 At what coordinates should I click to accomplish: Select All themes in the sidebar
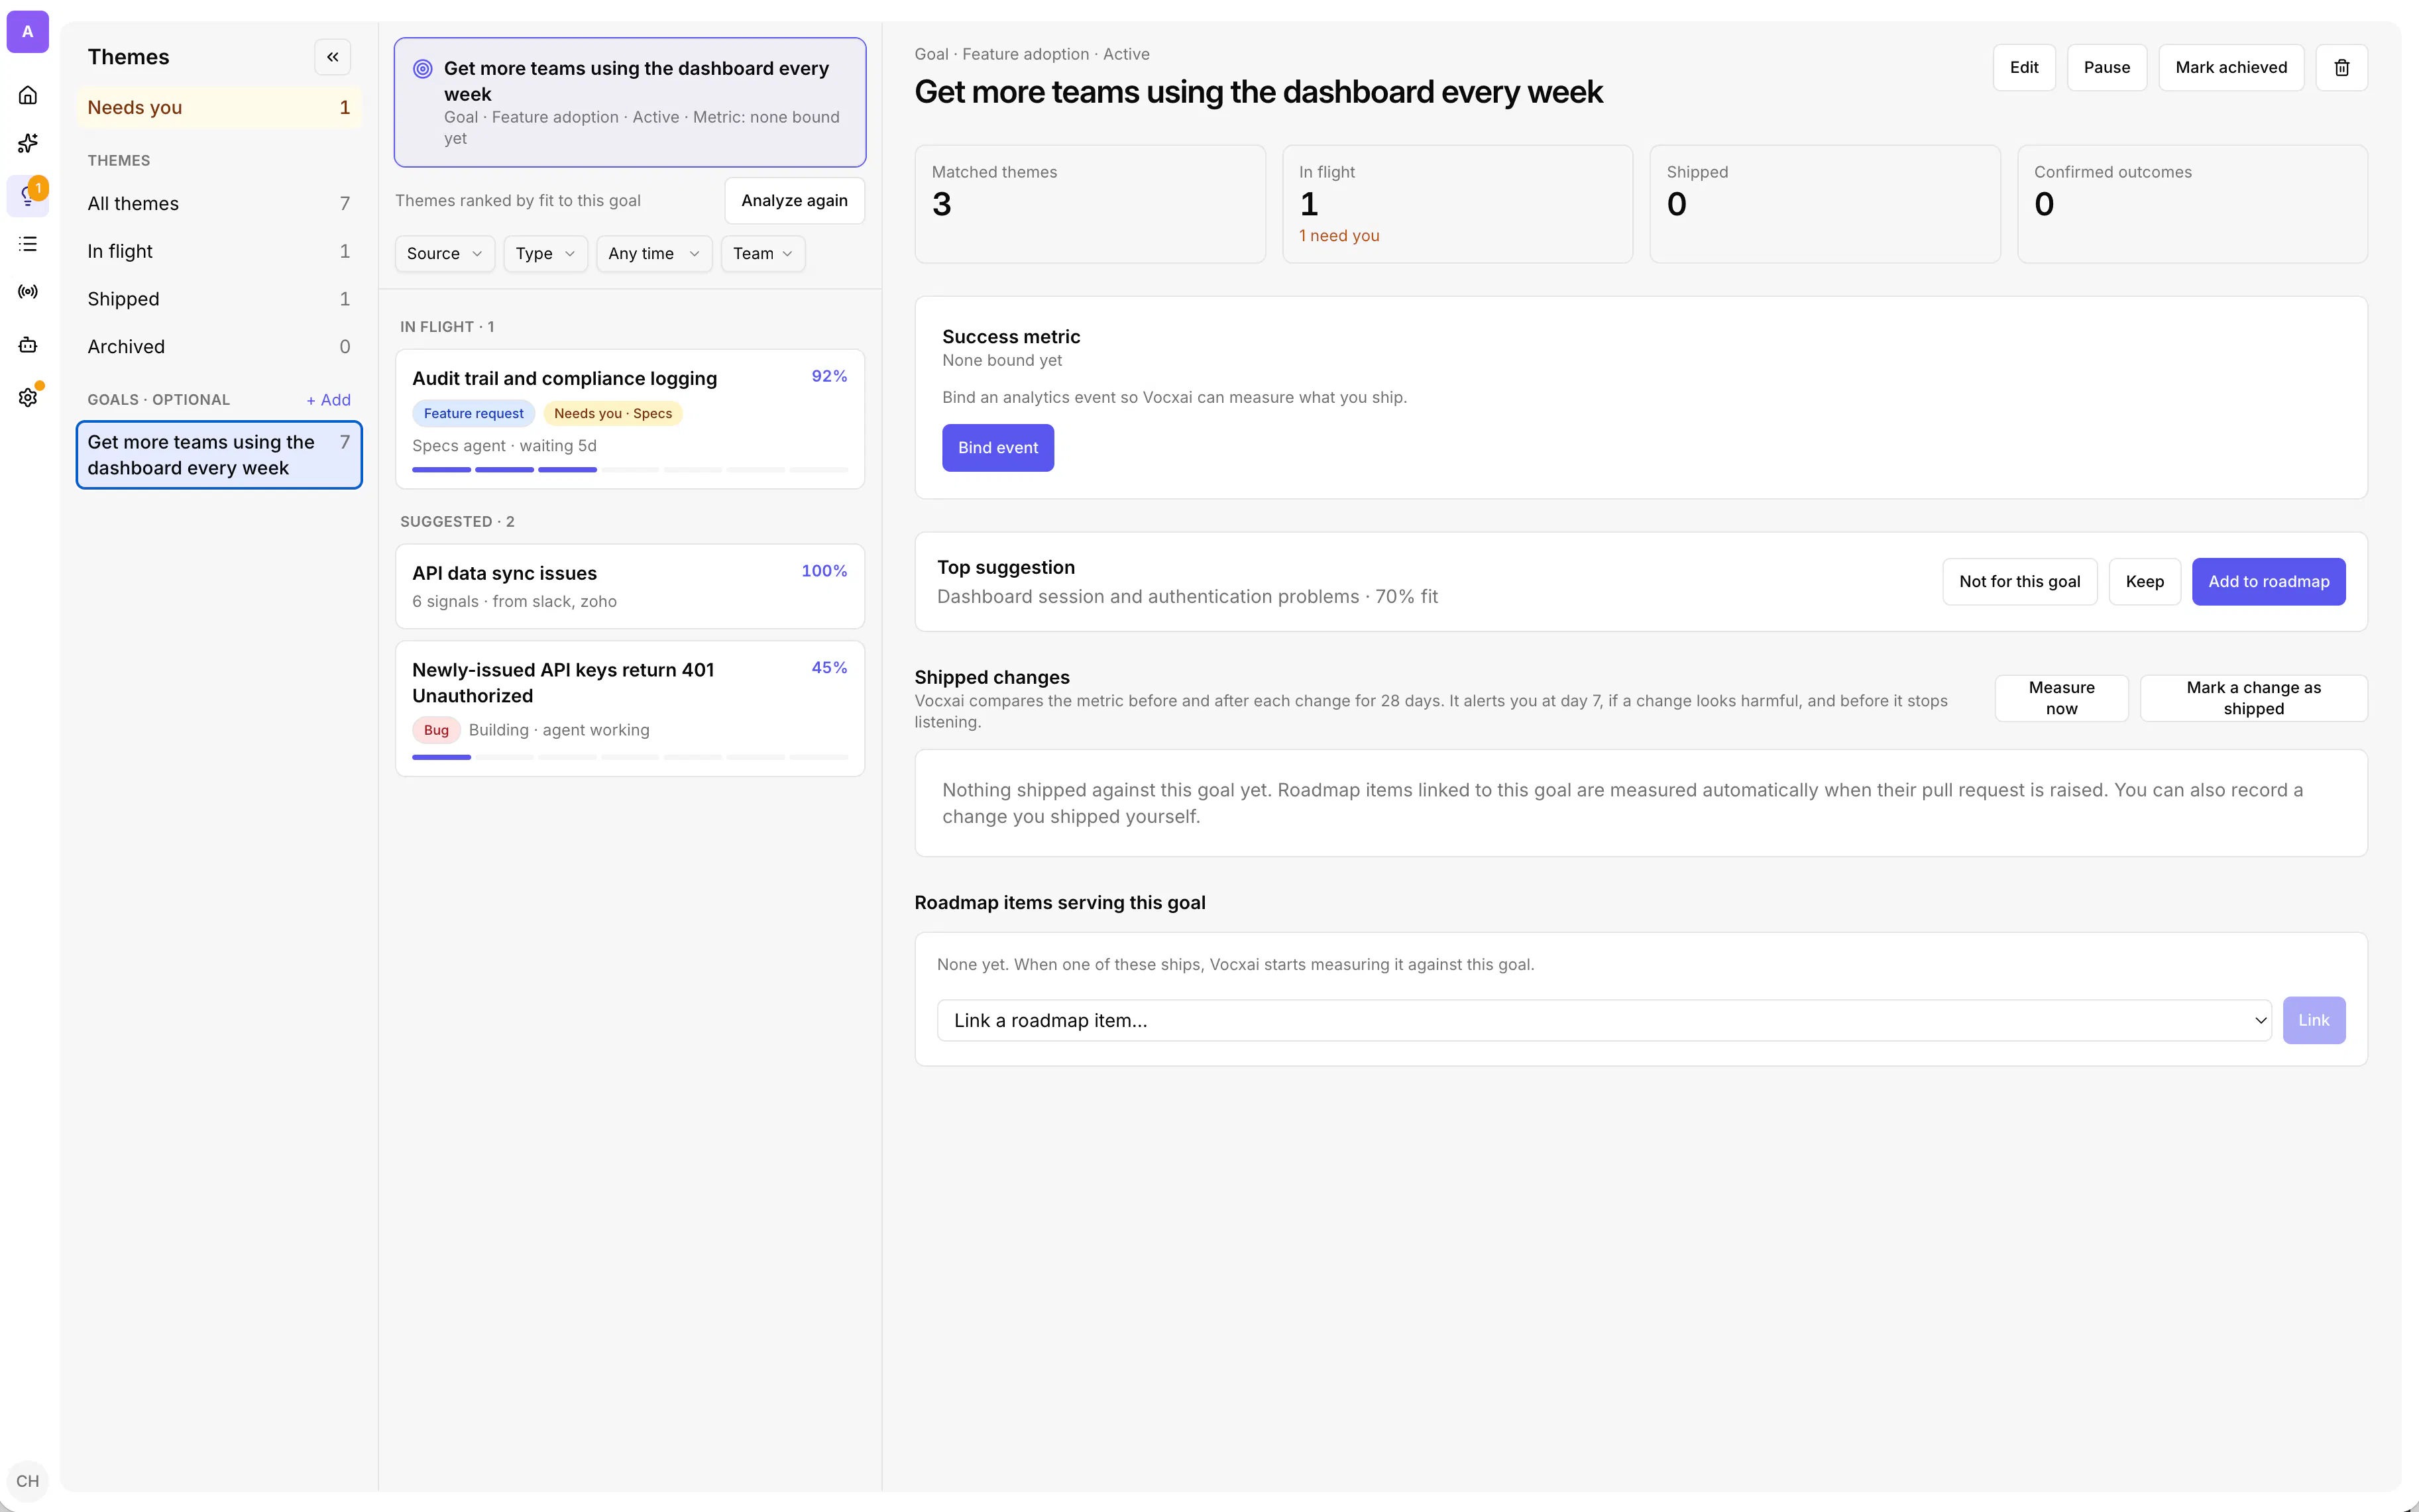pos(219,204)
